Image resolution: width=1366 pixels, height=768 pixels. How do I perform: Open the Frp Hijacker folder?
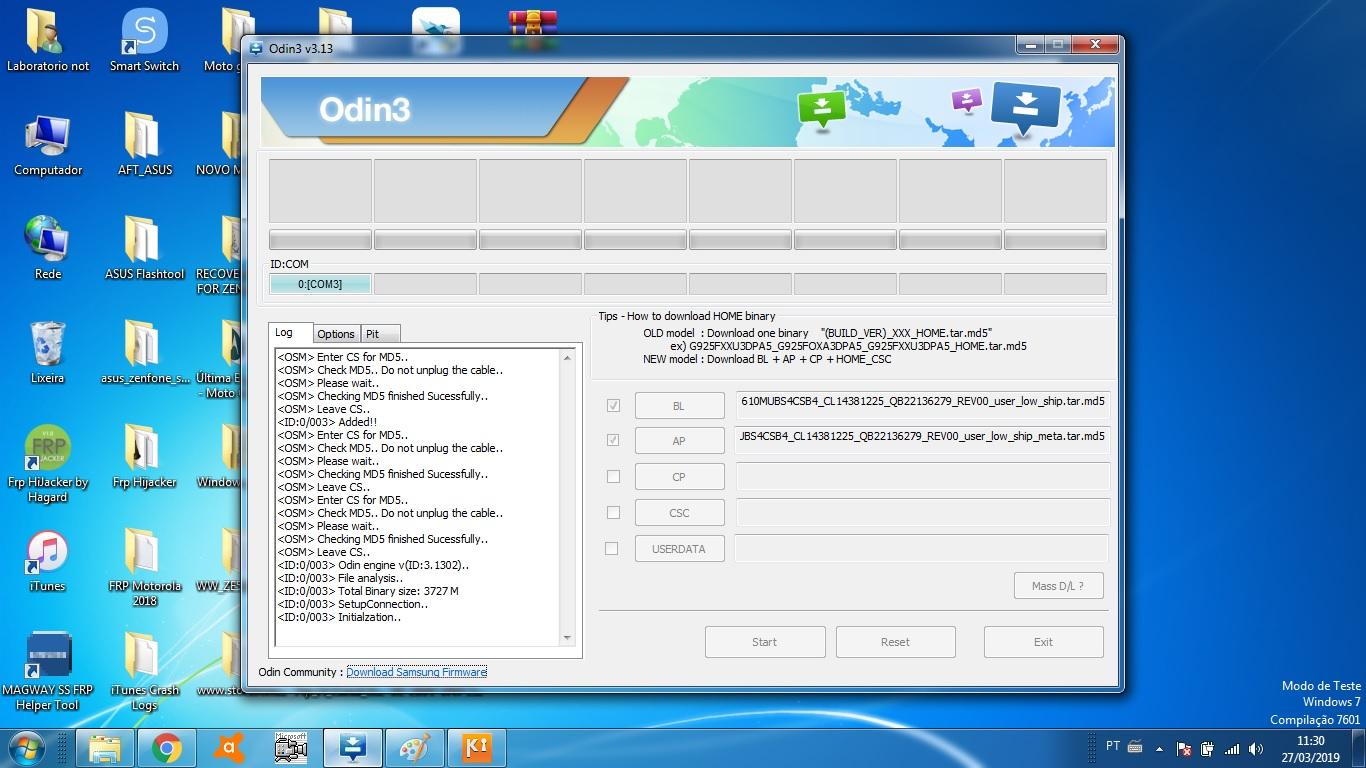[144, 457]
